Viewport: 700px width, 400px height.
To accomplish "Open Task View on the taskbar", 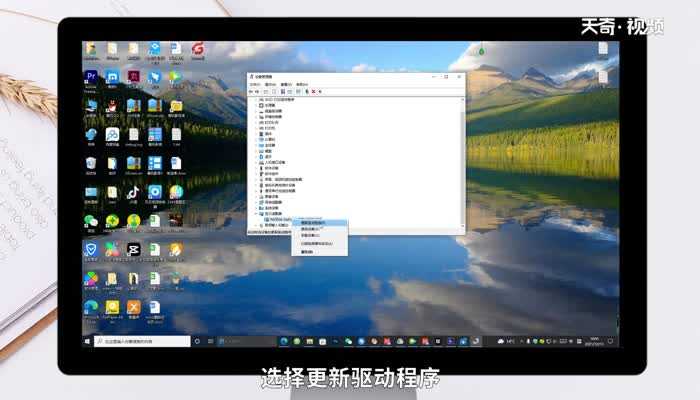I will 210,341.
